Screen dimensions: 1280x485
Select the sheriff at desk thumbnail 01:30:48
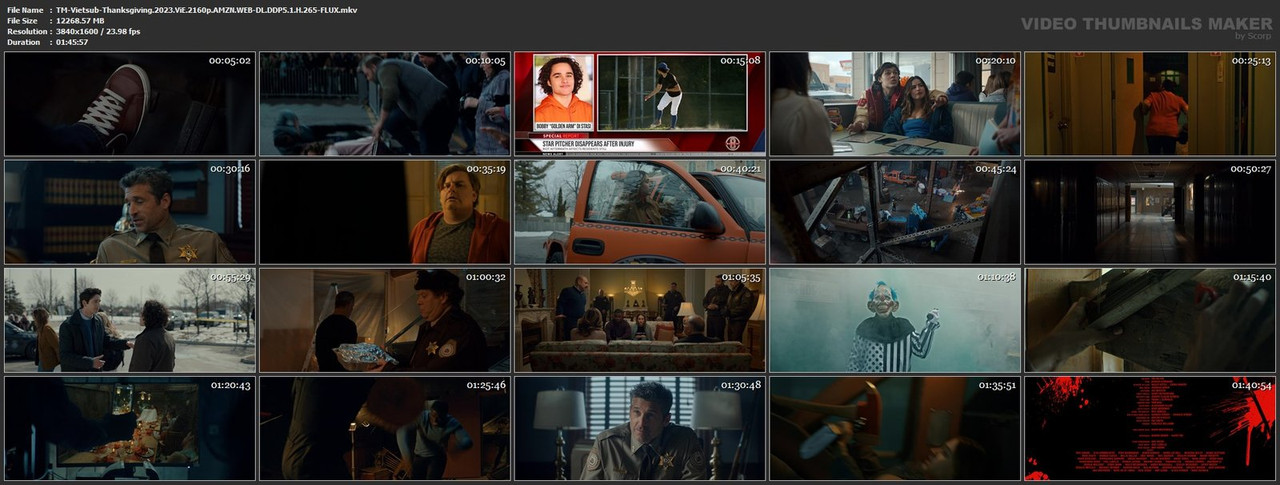pyautogui.click(x=640, y=427)
